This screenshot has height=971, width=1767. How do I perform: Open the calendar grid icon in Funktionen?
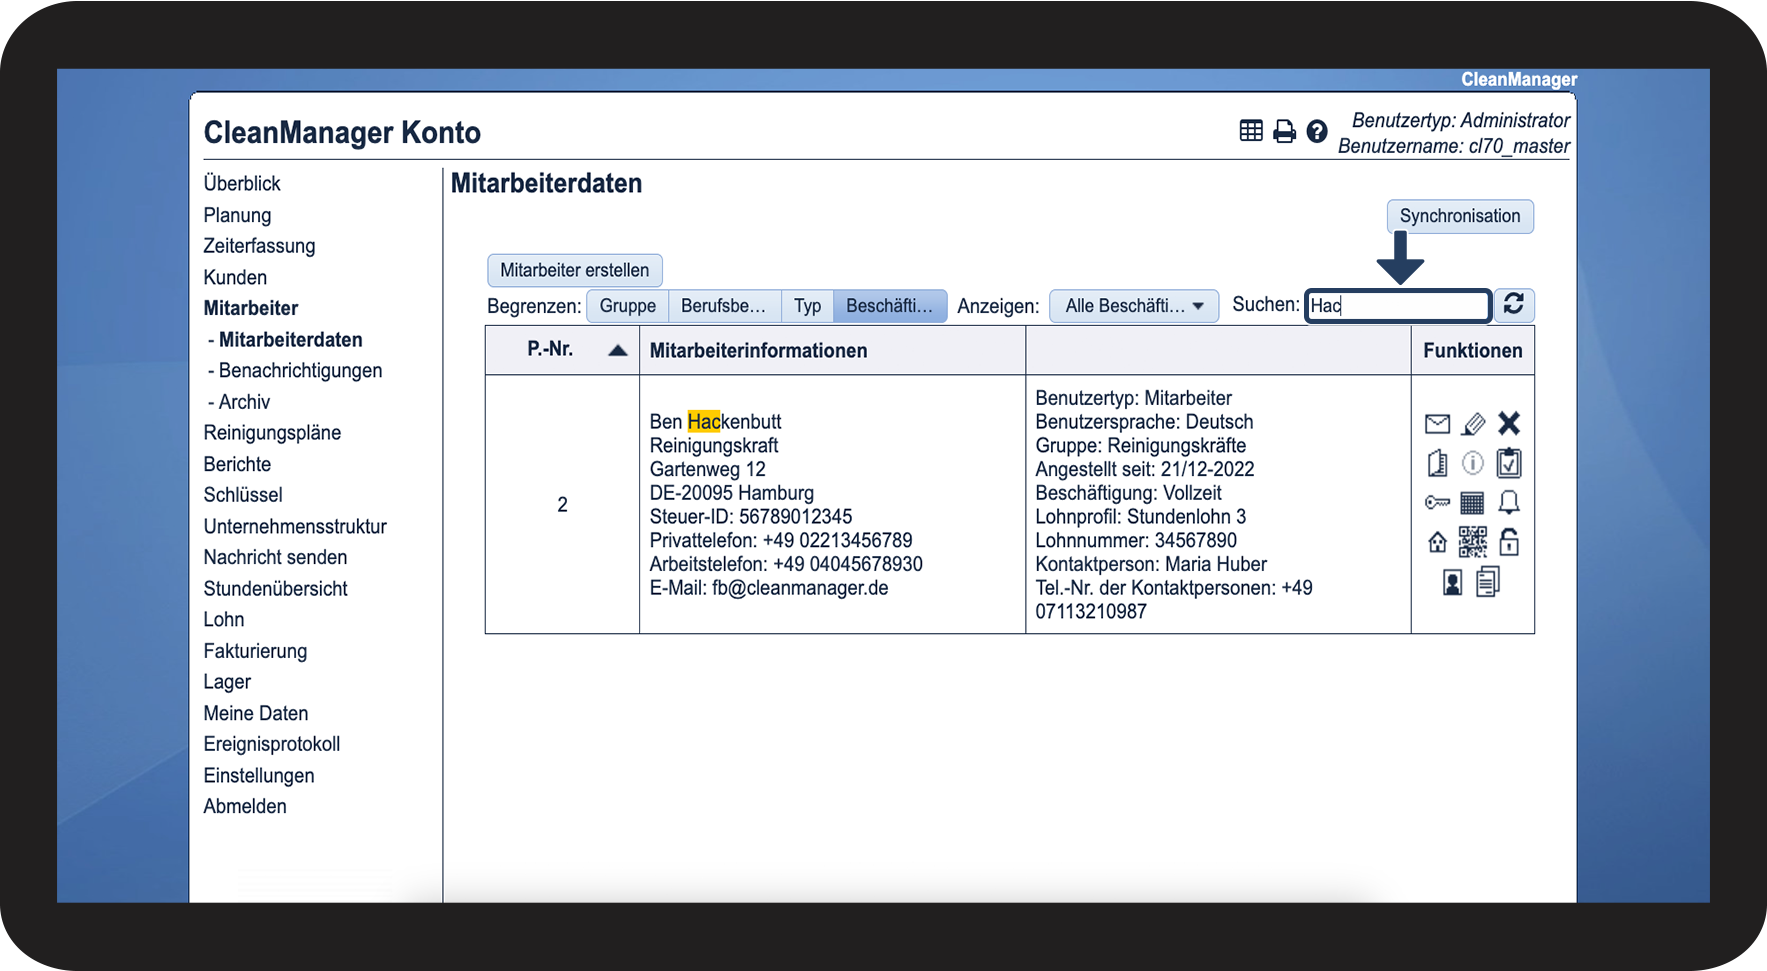pyautogui.click(x=1473, y=502)
